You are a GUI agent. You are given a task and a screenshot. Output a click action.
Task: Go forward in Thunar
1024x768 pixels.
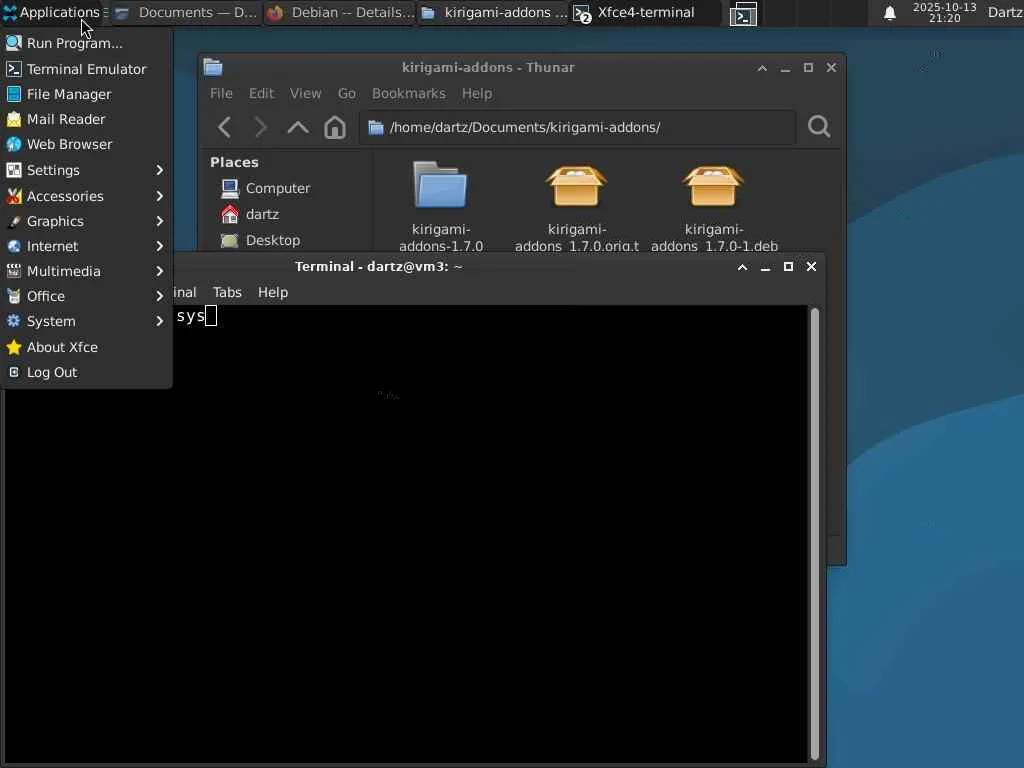point(261,127)
